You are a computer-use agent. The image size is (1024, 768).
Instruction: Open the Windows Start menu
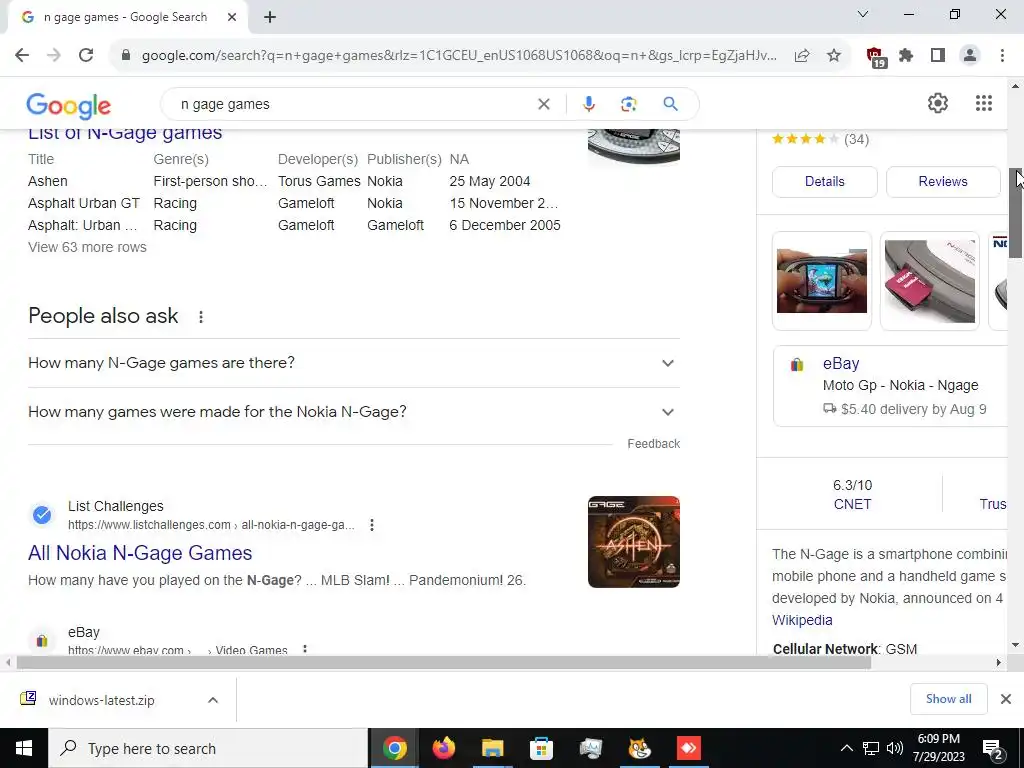24,748
